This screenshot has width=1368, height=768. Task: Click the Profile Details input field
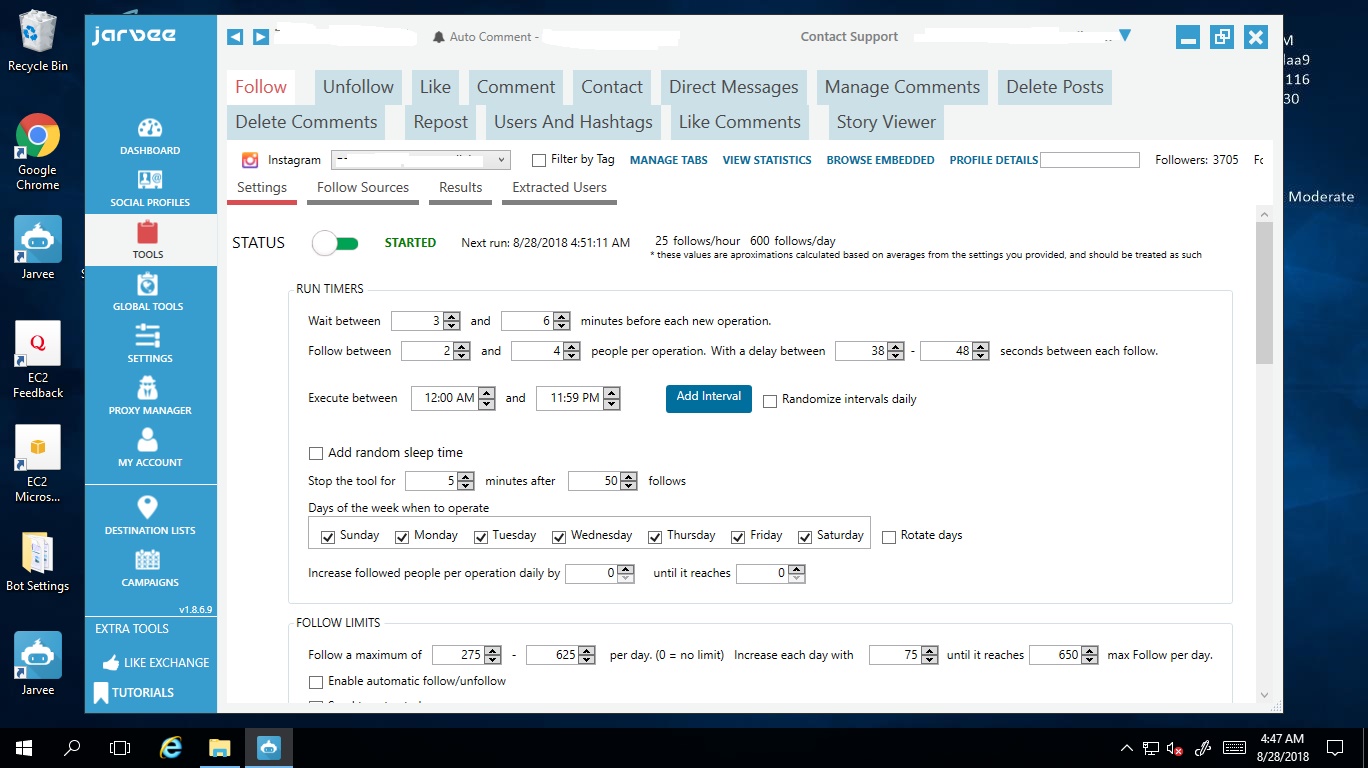[x=1090, y=160]
